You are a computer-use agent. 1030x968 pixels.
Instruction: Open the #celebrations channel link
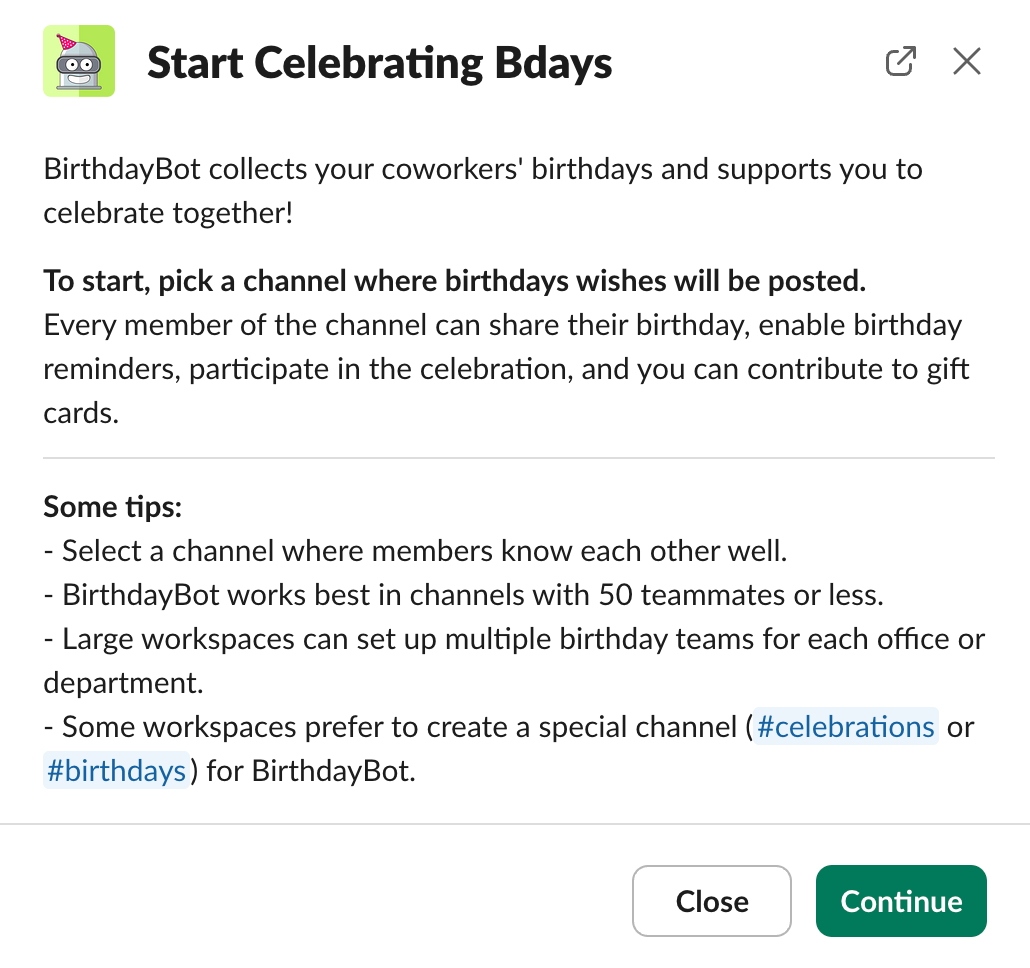[x=845, y=727]
